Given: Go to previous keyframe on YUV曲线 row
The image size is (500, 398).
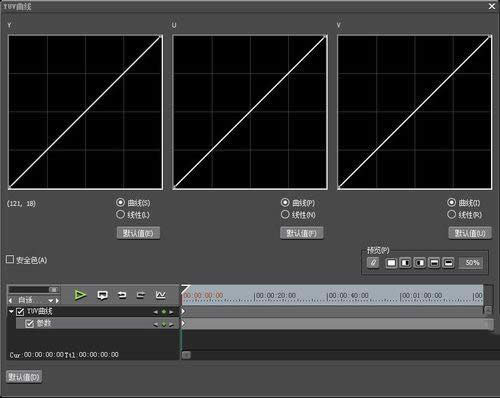Looking at the screenshot, I should tap(156, 312).
